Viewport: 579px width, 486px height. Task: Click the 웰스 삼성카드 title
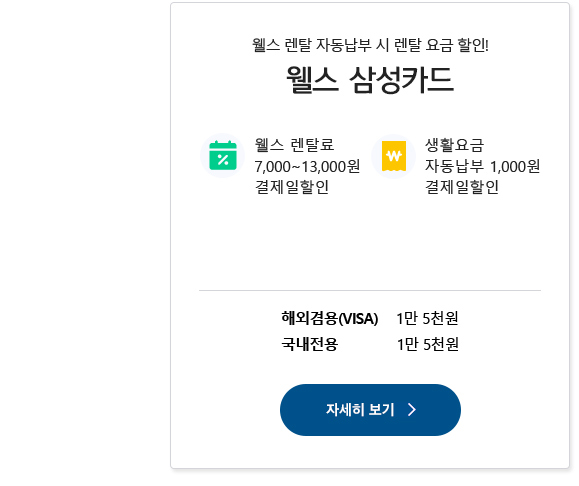(370, 79)
